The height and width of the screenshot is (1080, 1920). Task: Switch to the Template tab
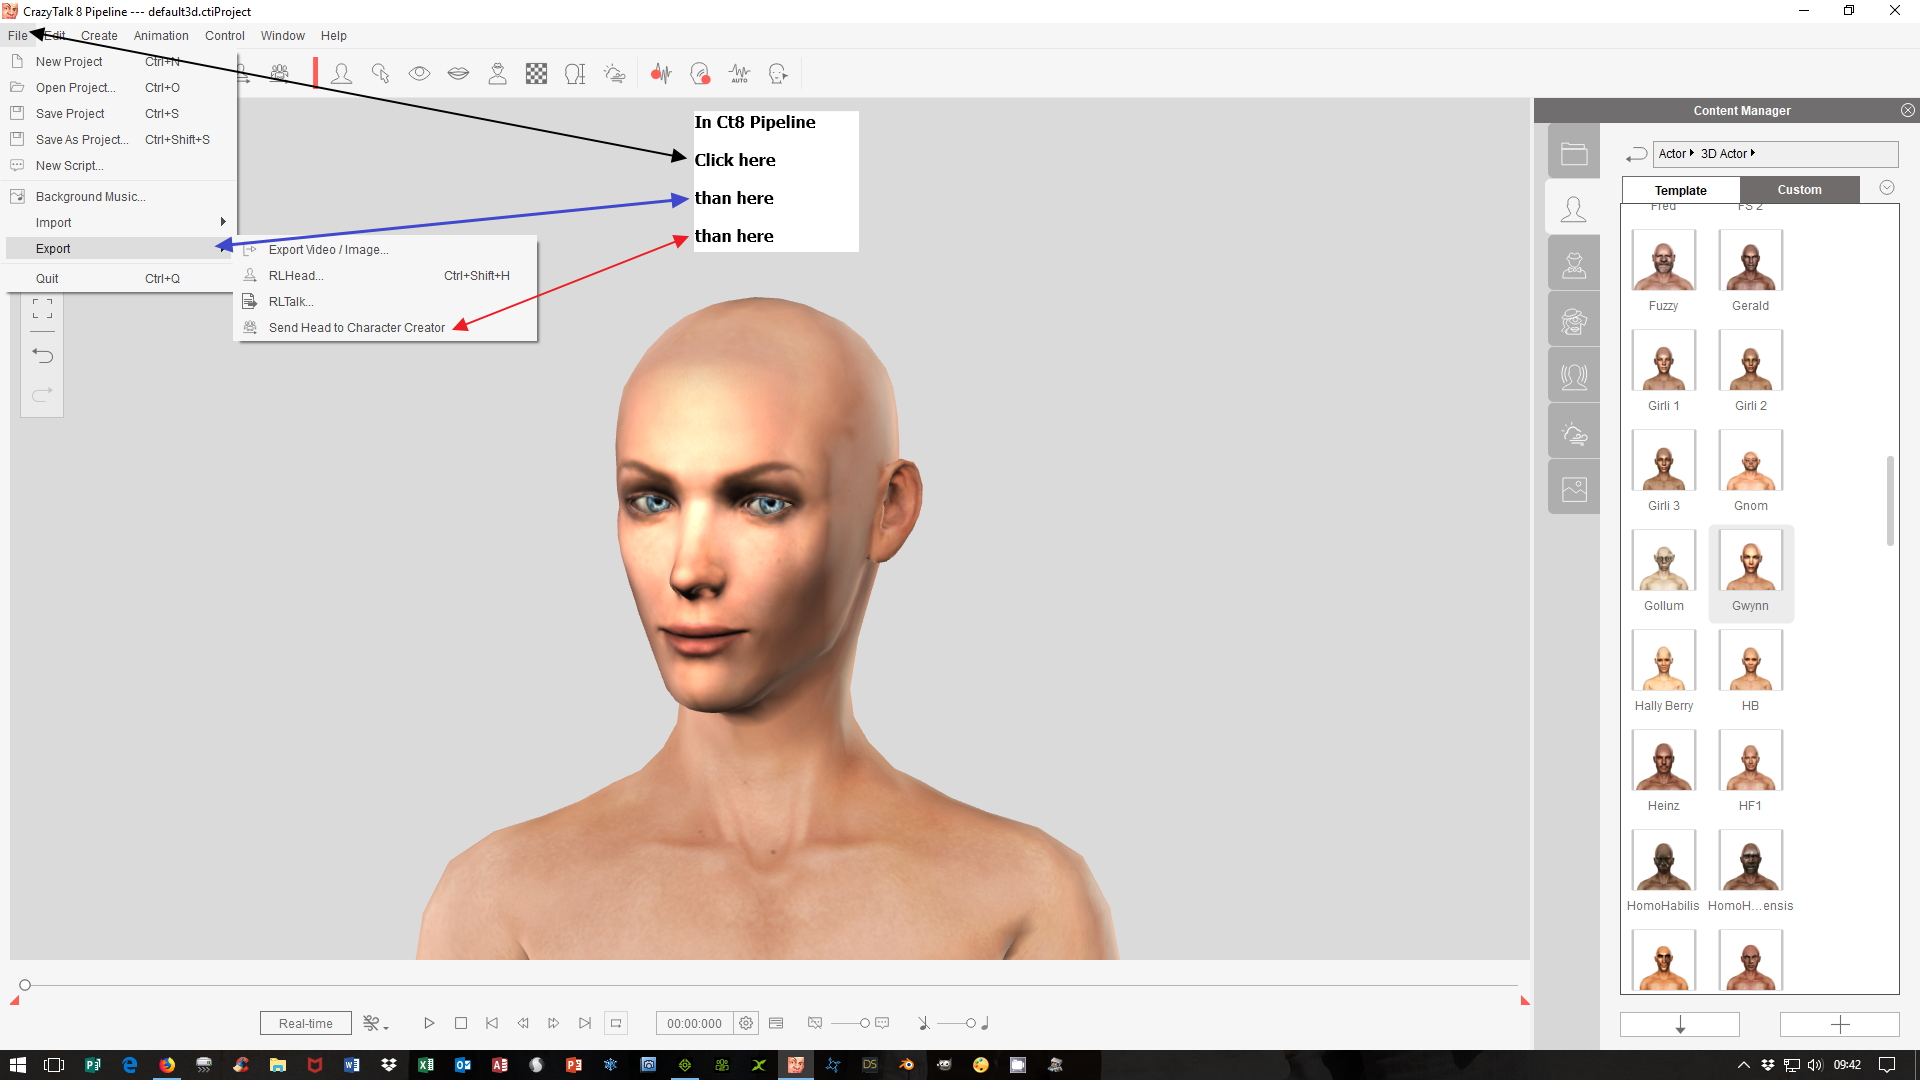(x=1681, y=190)
